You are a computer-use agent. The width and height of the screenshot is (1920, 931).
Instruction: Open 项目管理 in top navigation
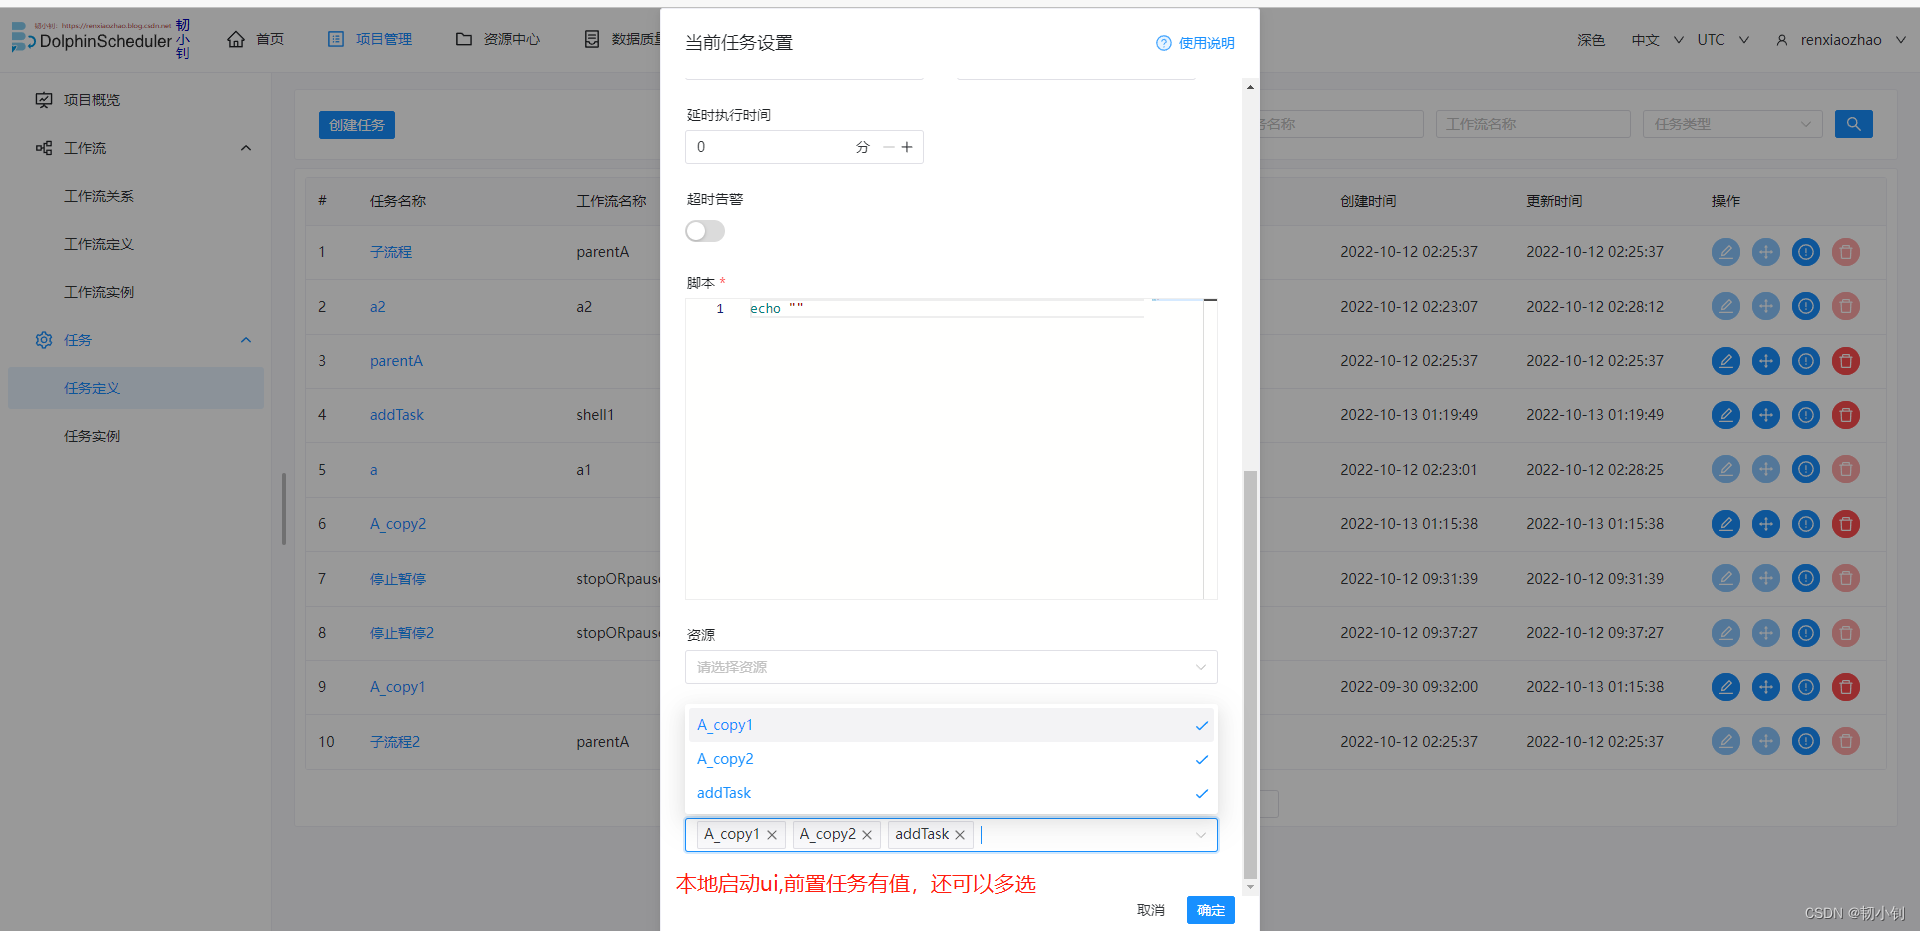pos(370,39)
